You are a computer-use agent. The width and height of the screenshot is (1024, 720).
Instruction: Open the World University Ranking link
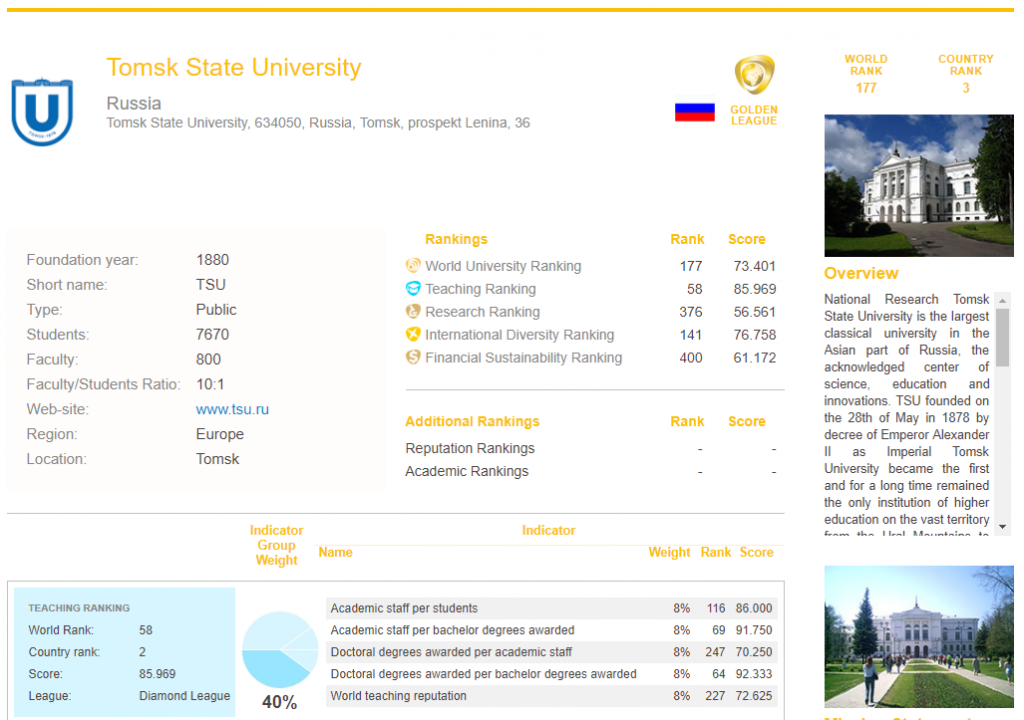click(x=502, y=266)
